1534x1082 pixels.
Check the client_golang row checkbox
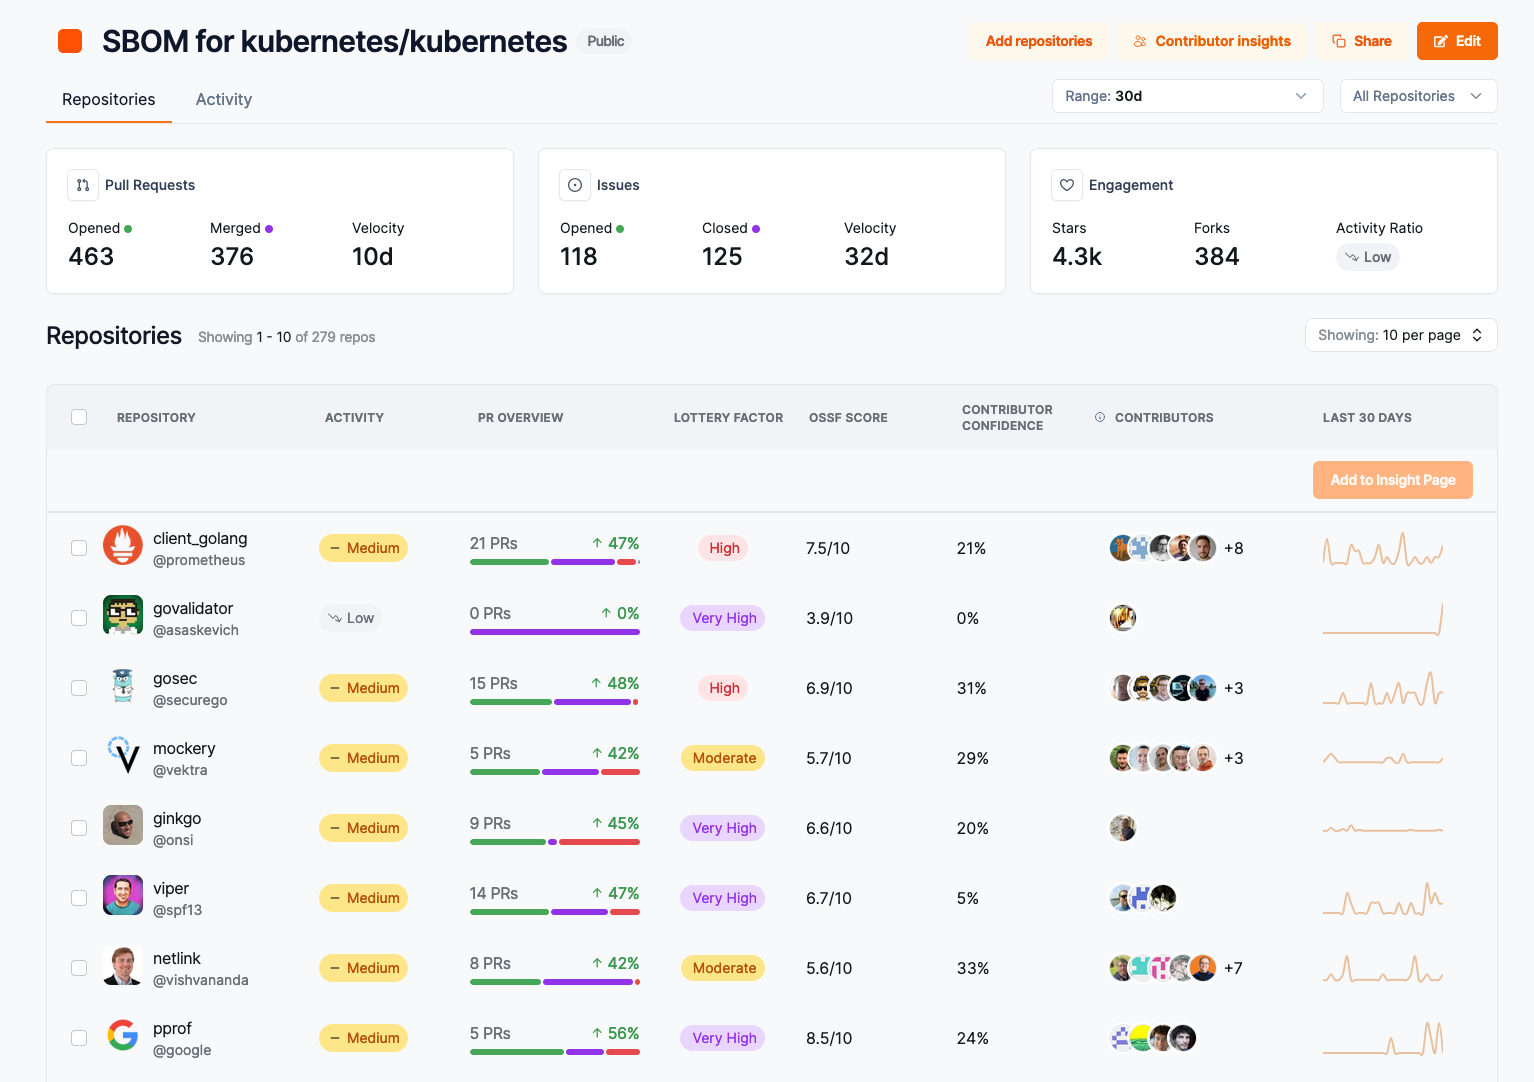[x=79, y=548]
